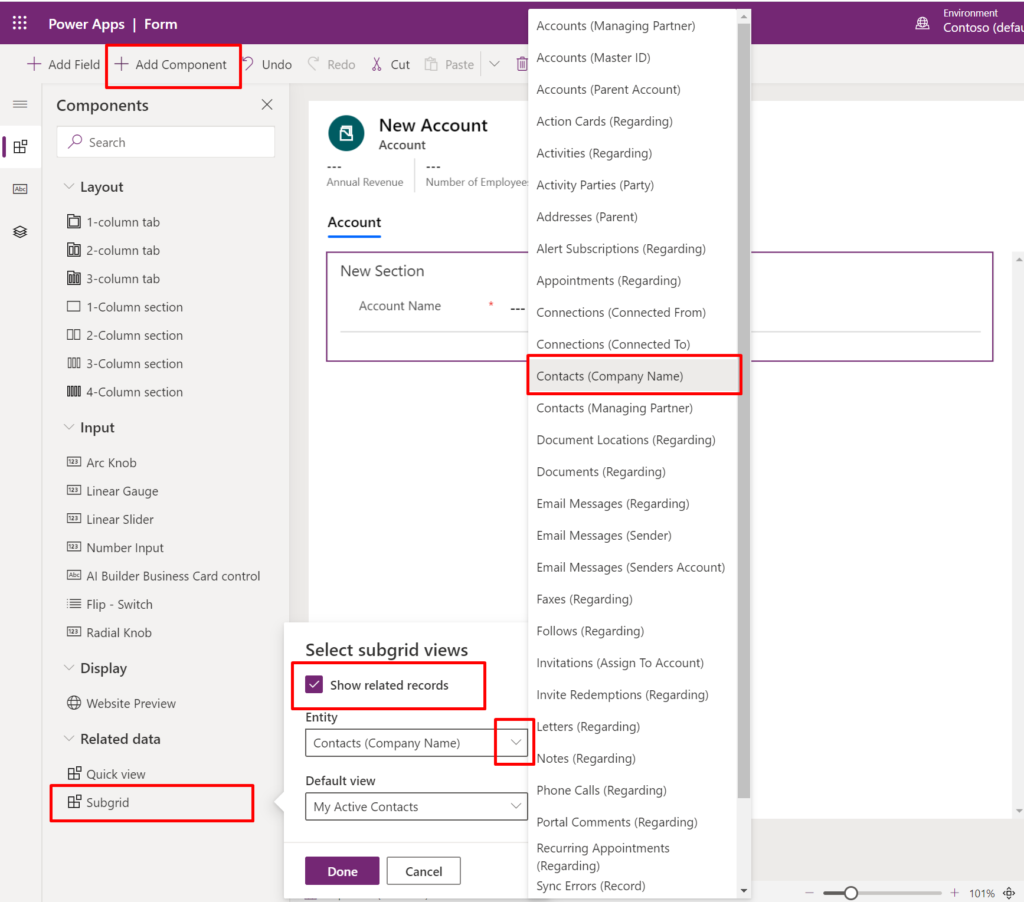This screenshot has width=1024, height=902.
Task: Choose Notes (Regarding) option
Action: pyautogui.click(x=633, y=758)
